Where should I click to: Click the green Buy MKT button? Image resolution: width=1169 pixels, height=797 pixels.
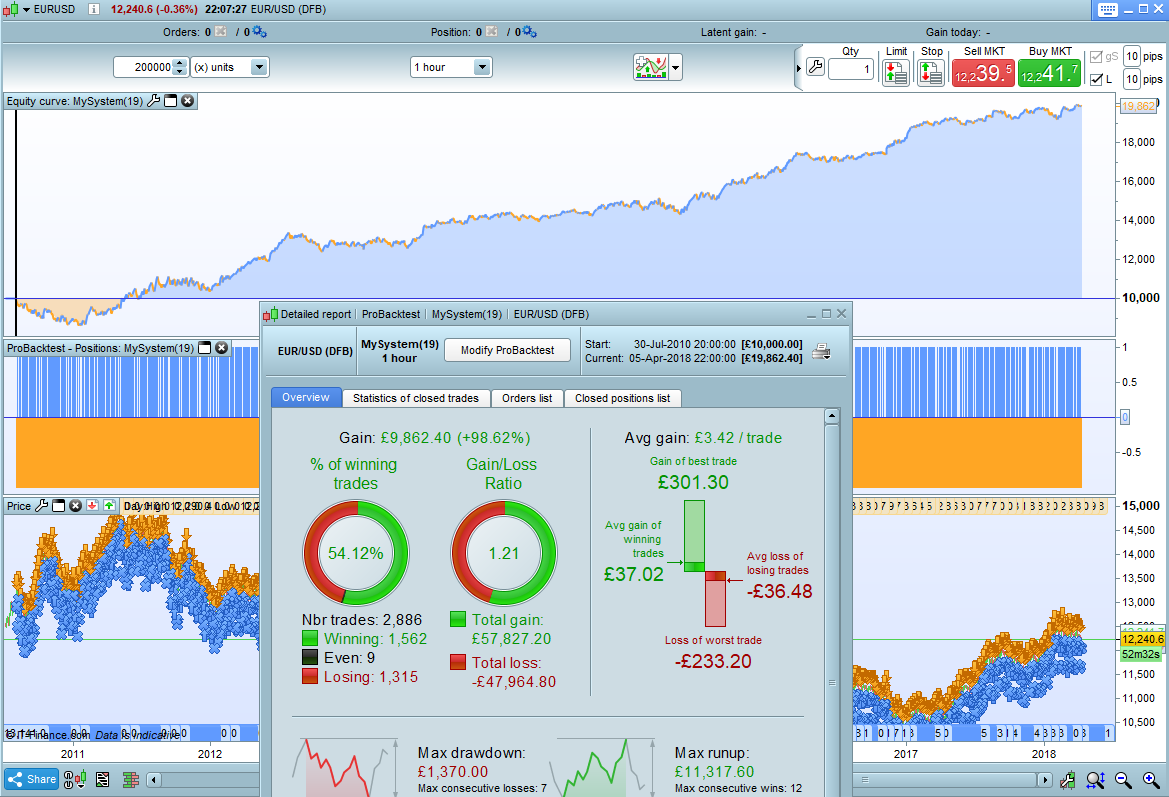pyautogui.click(x=1049, y=73)
